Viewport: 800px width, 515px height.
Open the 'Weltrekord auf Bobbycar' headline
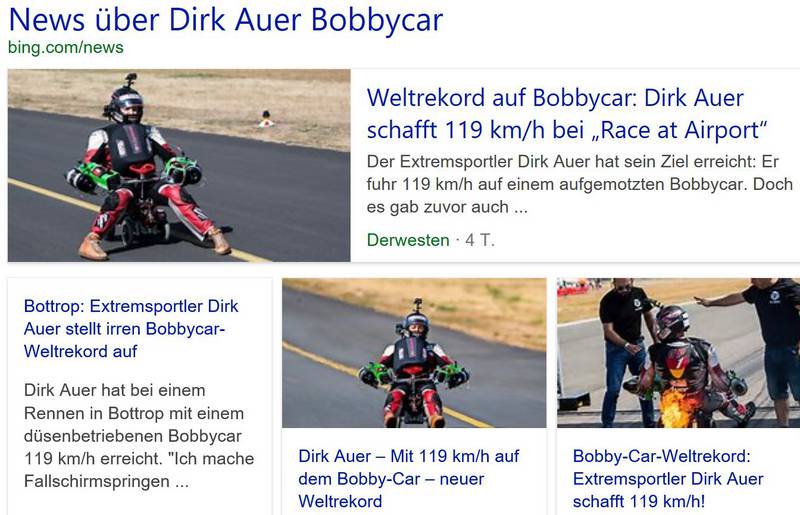(567, 114)
